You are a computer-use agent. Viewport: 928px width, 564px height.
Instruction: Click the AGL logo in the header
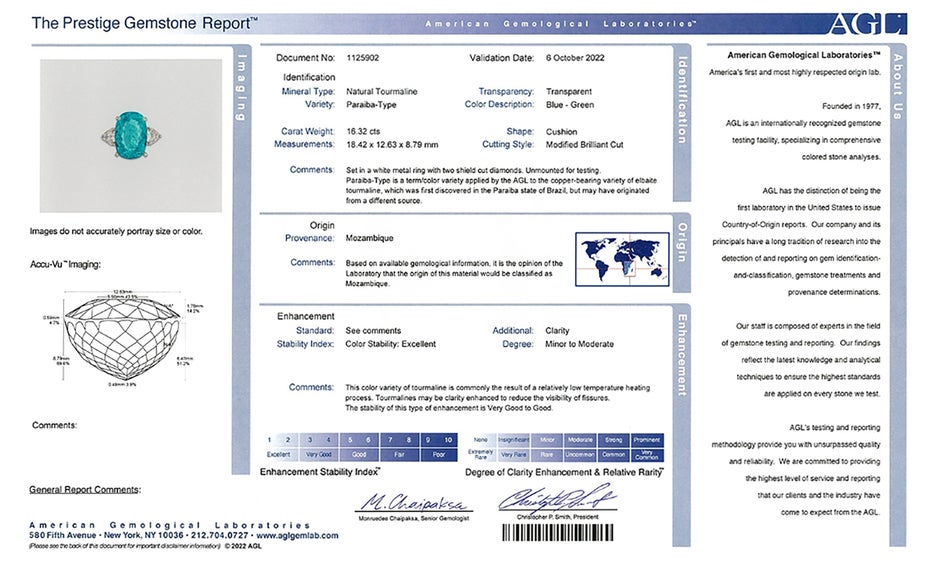866,23
